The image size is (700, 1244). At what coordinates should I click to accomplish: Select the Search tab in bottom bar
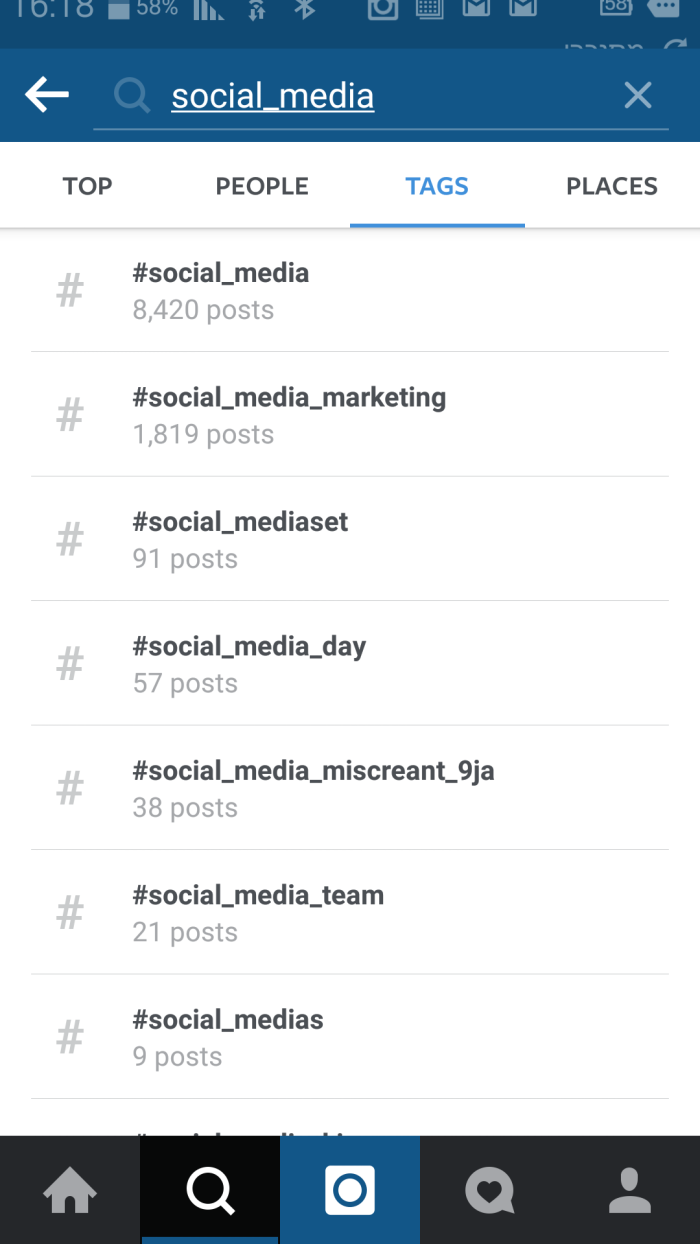[x=210, y=1190]
